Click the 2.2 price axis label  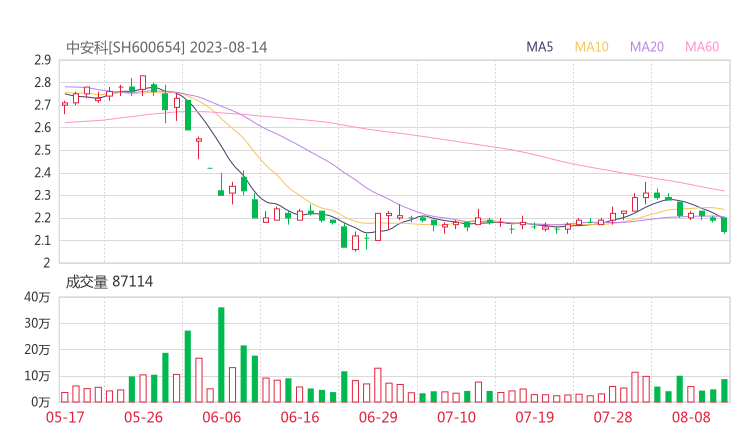42,218
